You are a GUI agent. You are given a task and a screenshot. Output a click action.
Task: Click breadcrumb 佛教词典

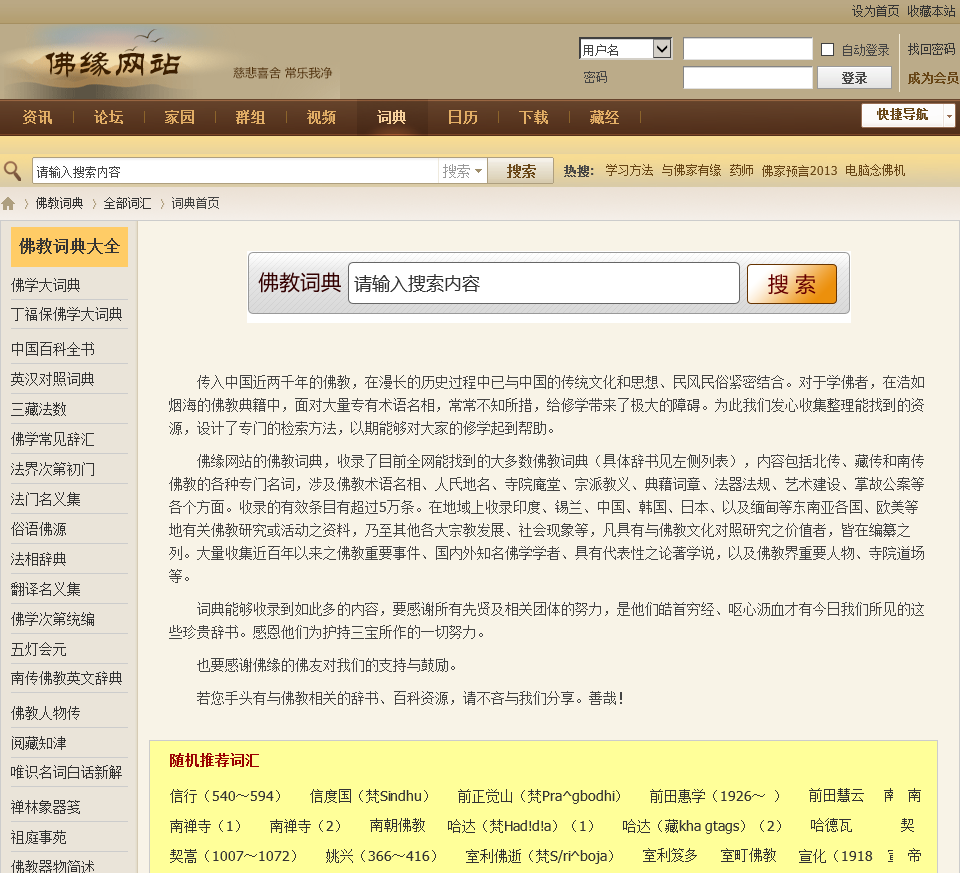click(x=59, y=203)
